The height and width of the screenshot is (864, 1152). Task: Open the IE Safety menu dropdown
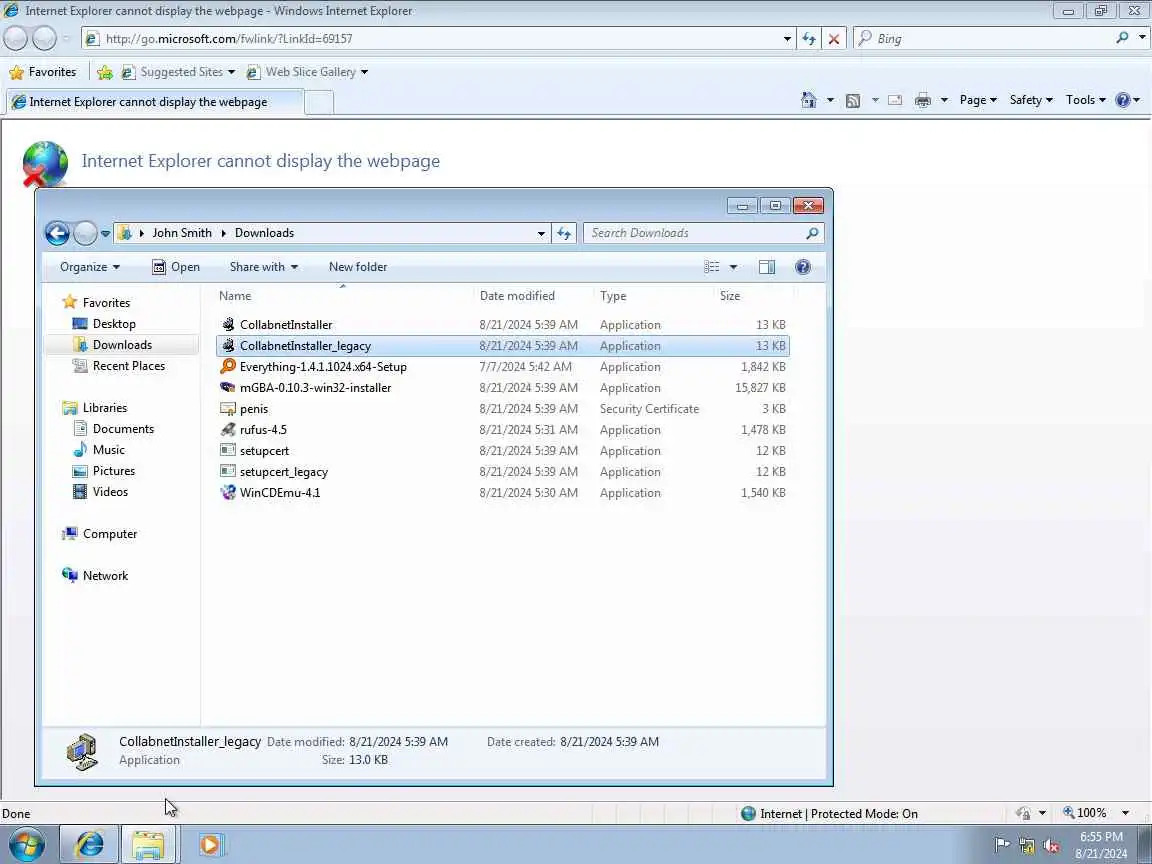point(1031,100)
